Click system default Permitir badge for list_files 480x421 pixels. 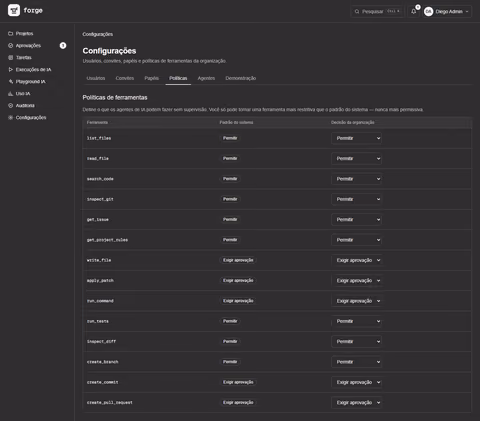pyautogui.click(x=230, y=138)
